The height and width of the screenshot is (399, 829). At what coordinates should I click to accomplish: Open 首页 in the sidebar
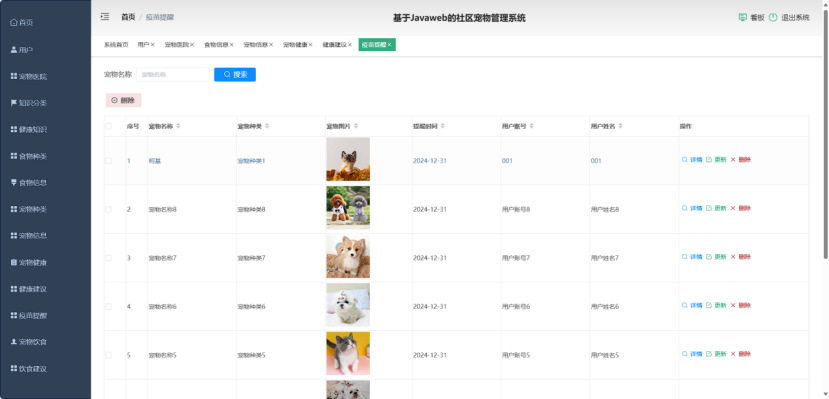click(22, 23)
